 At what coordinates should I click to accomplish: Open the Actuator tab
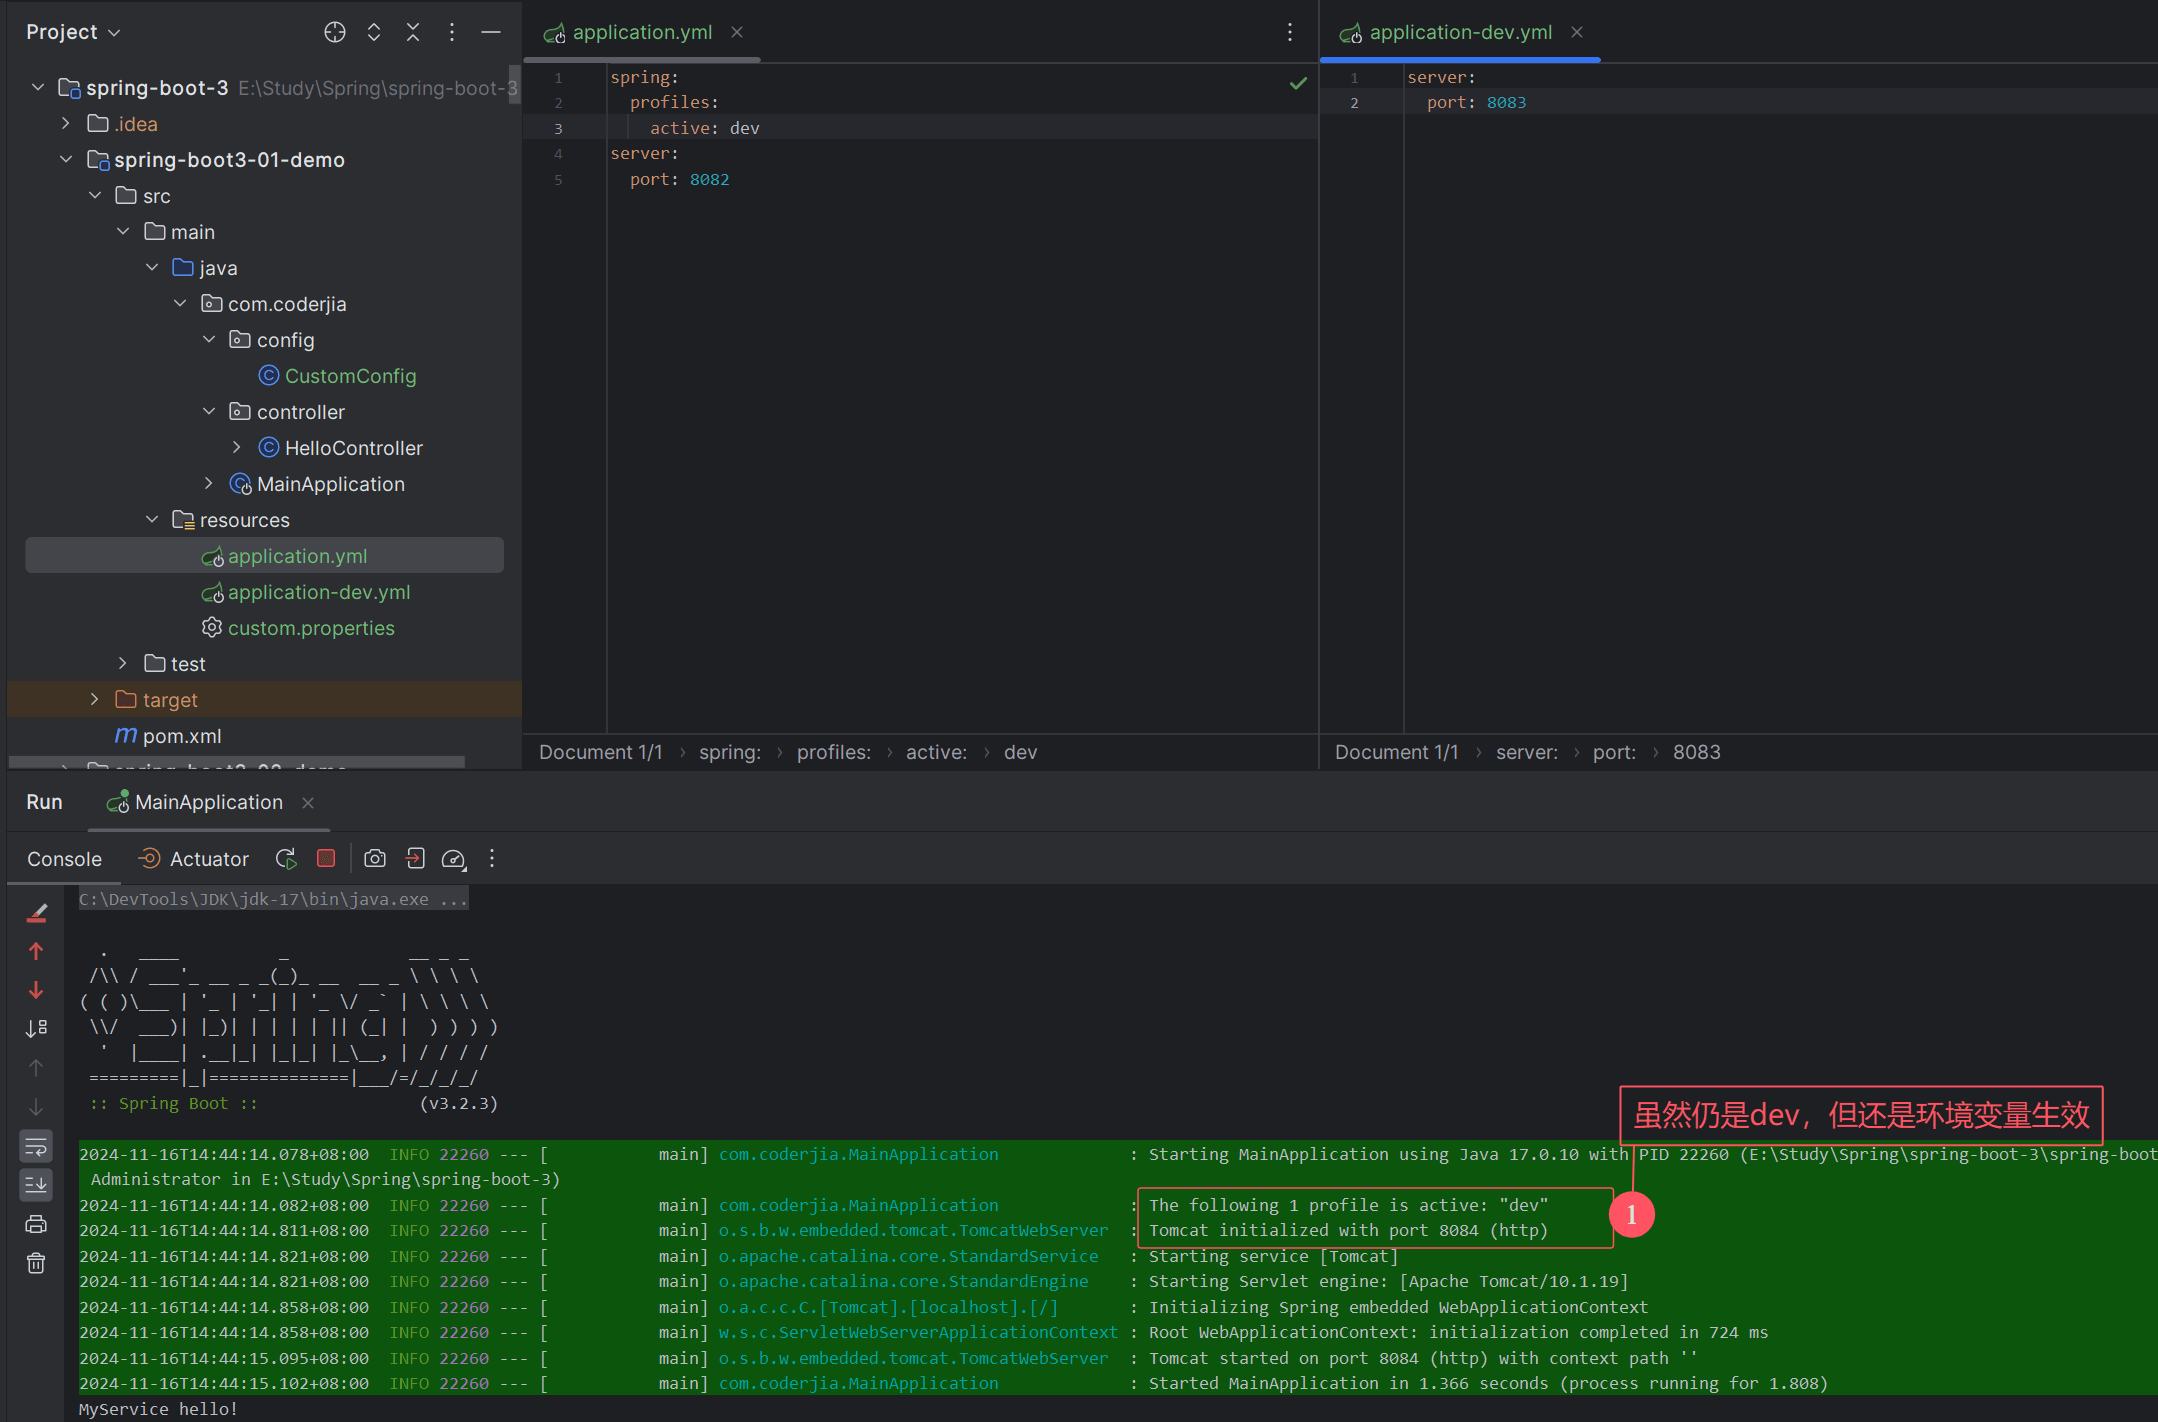coord(193,859)
